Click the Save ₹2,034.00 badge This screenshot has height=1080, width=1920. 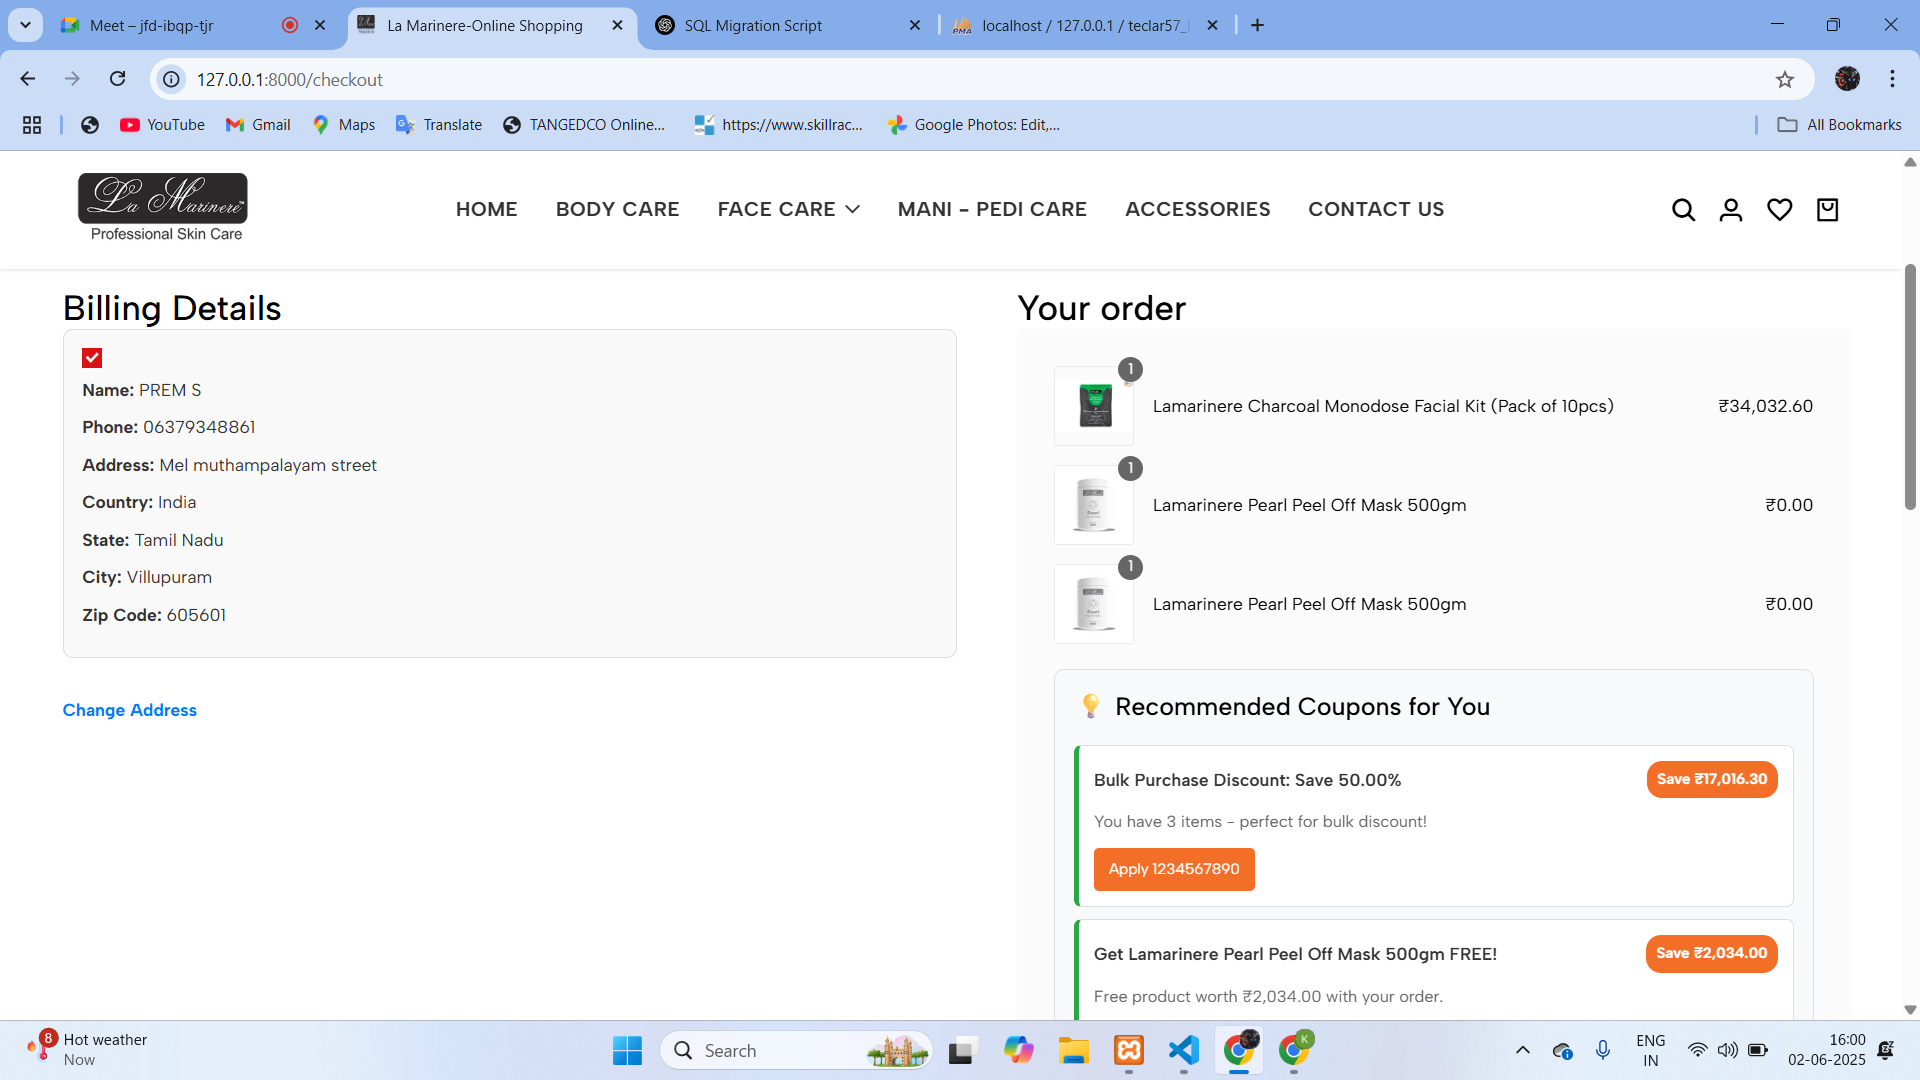(1712, 953)
